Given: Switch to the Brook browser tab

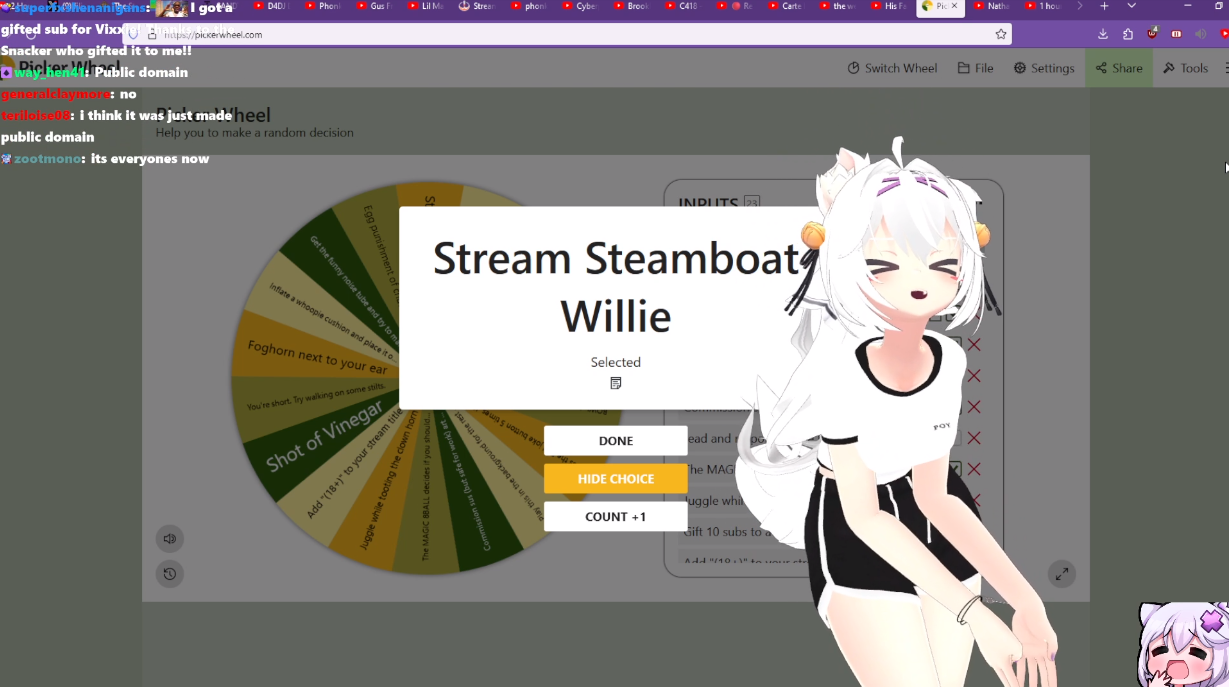Looking at the screenshot, I should 634,6.
